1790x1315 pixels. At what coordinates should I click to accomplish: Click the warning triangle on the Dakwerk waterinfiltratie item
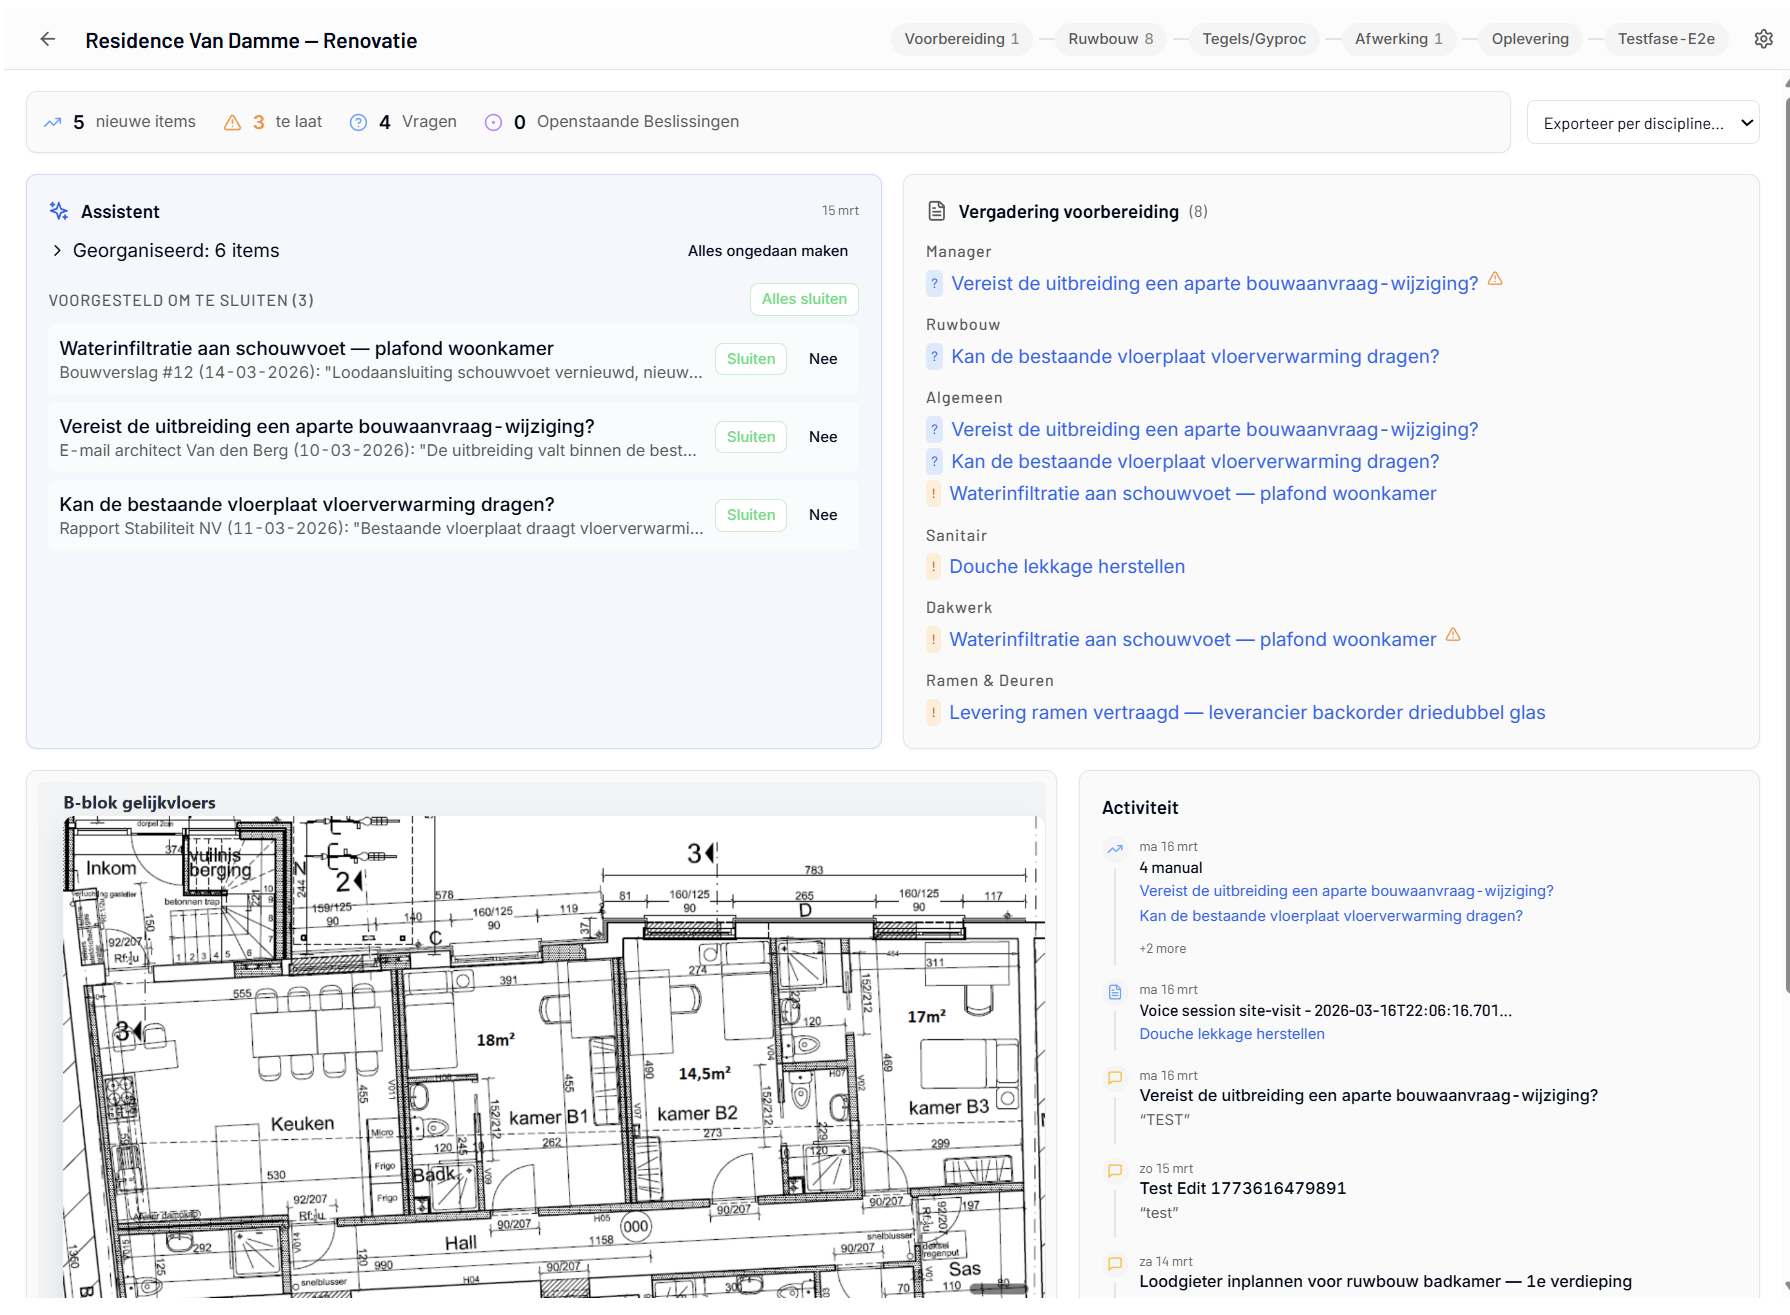click(1454, 635)
